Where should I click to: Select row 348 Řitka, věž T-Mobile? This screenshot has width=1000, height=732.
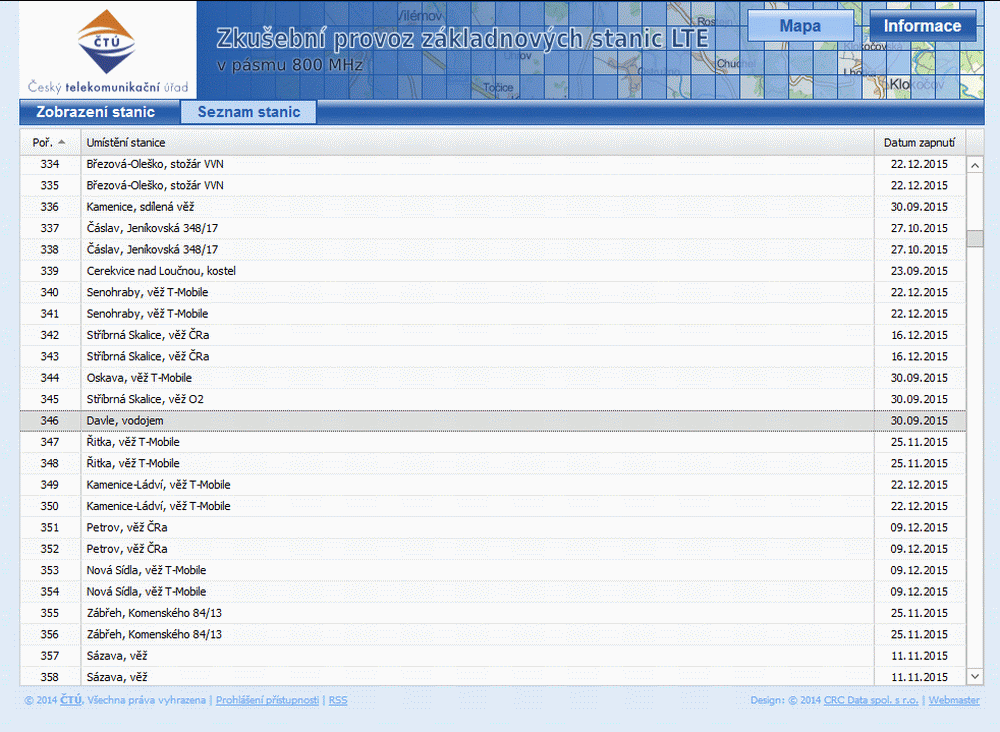pyautogui.click(x=493, y=464)
